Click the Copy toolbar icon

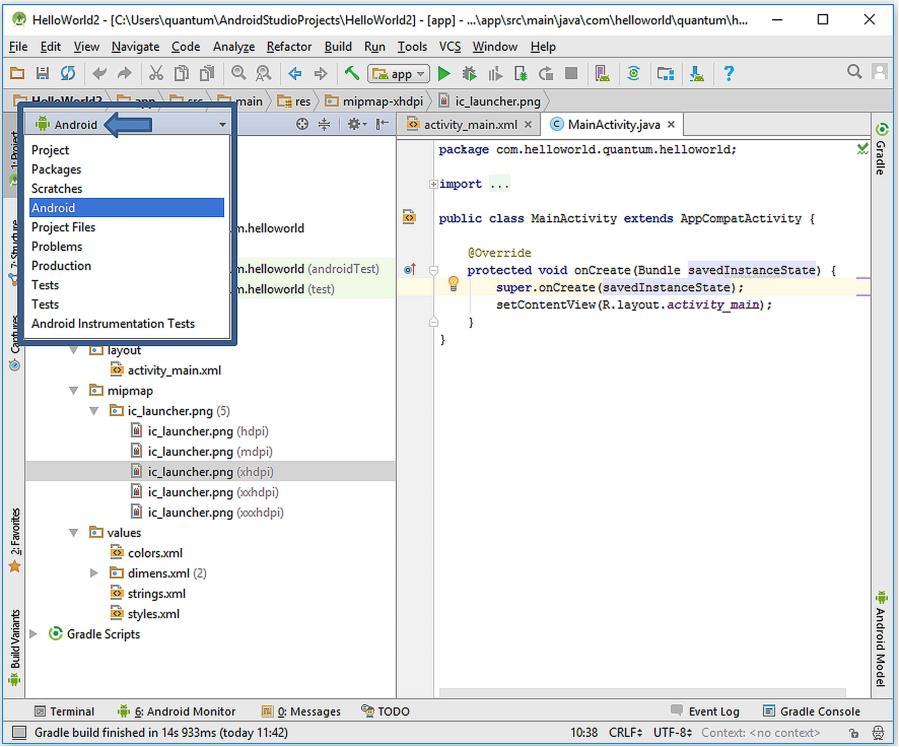(182, 73)
